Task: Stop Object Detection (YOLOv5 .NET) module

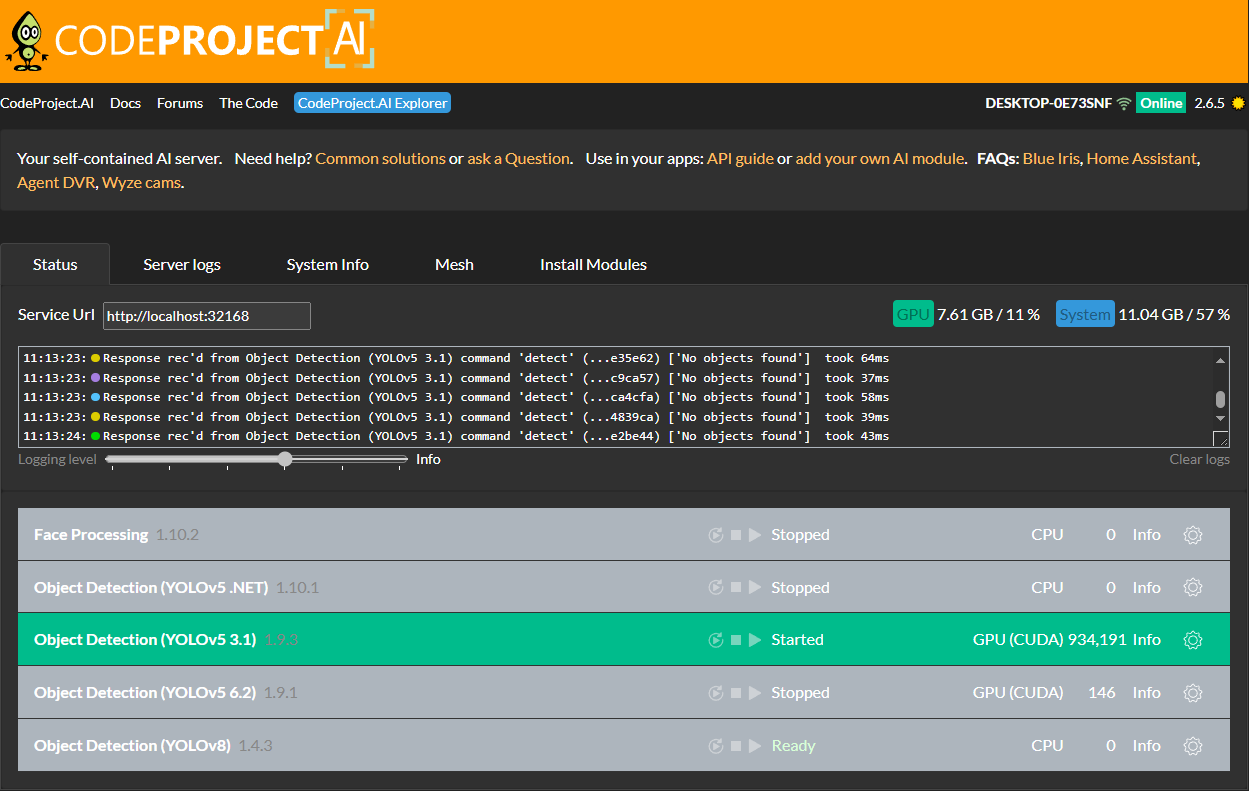Action: (736, 587)
